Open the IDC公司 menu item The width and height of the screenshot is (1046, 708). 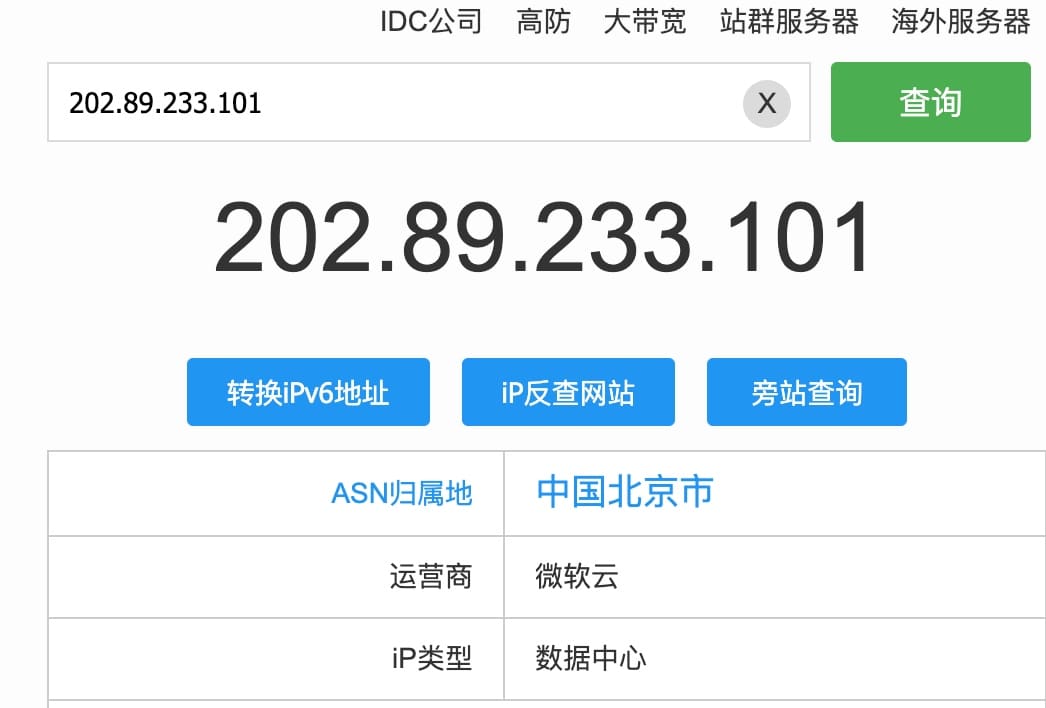[431, 22]
